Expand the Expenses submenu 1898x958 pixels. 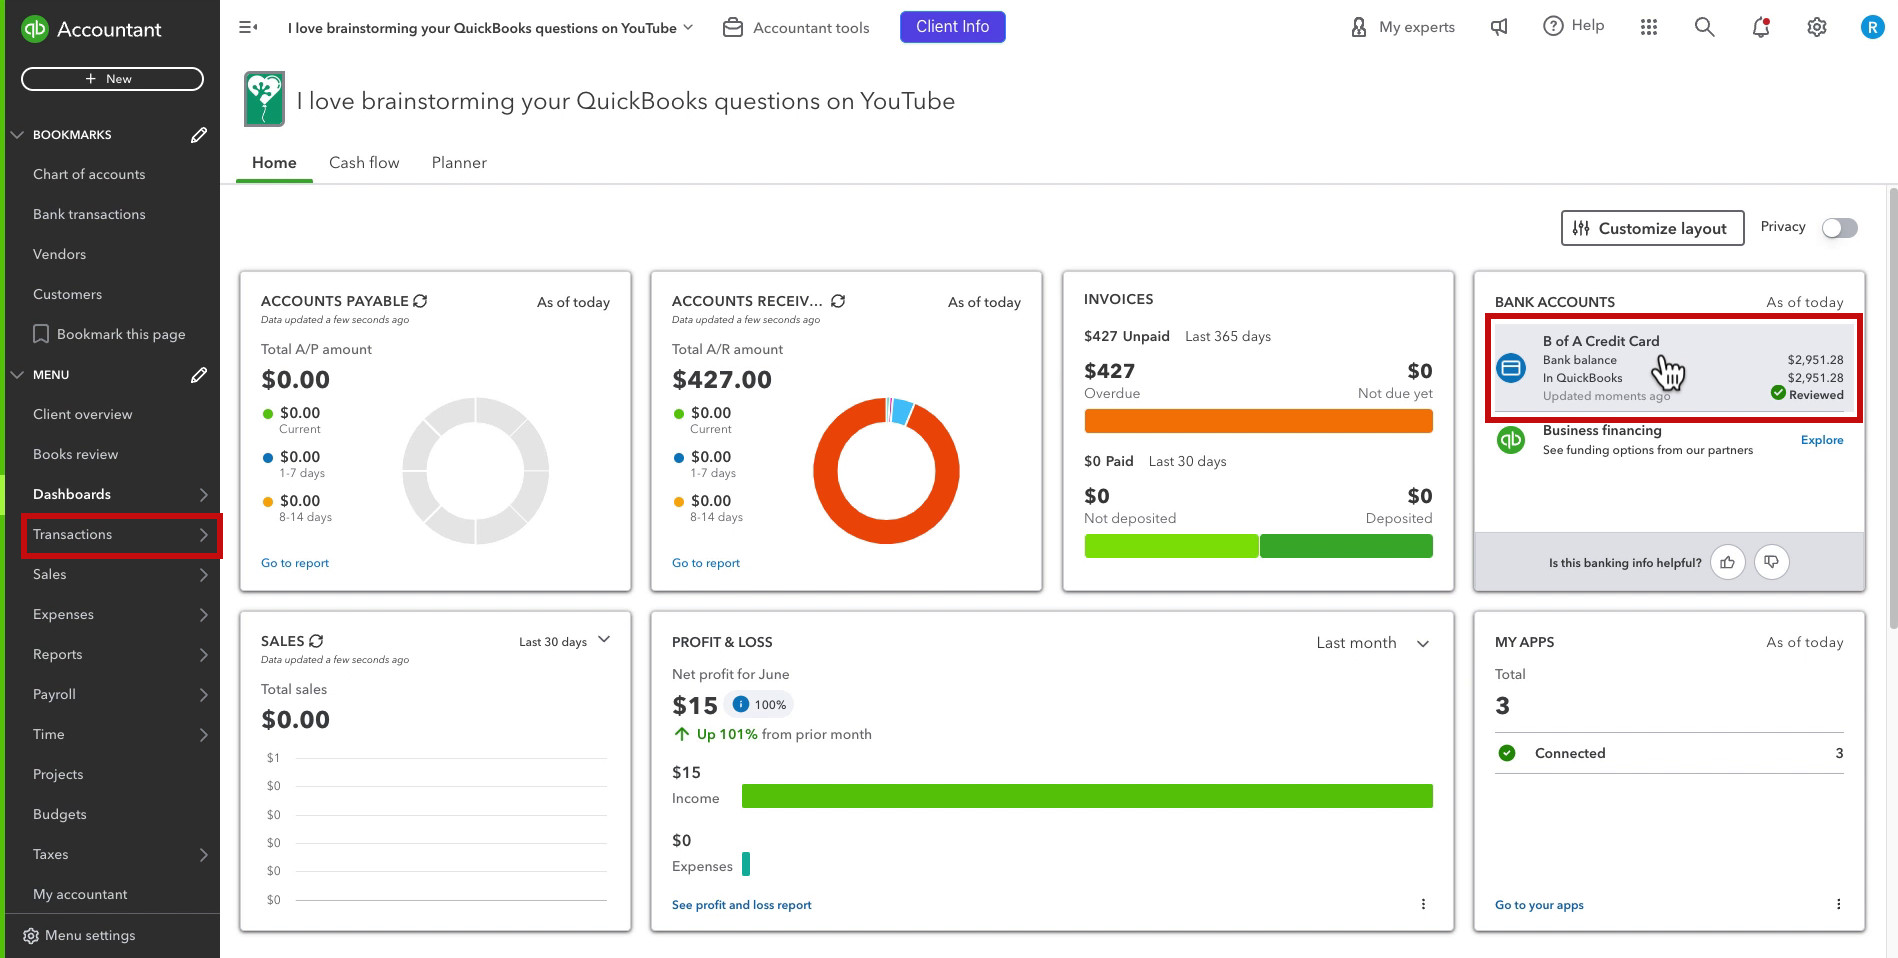coord(203,615)
